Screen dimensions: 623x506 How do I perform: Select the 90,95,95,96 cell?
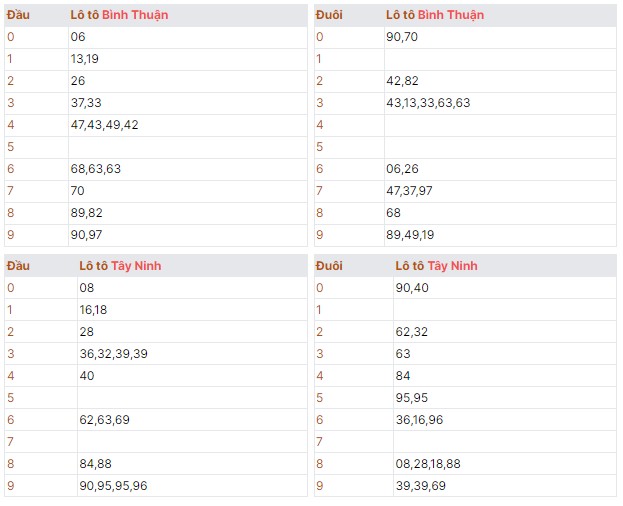pyautogui.click(x=113, y=486)
